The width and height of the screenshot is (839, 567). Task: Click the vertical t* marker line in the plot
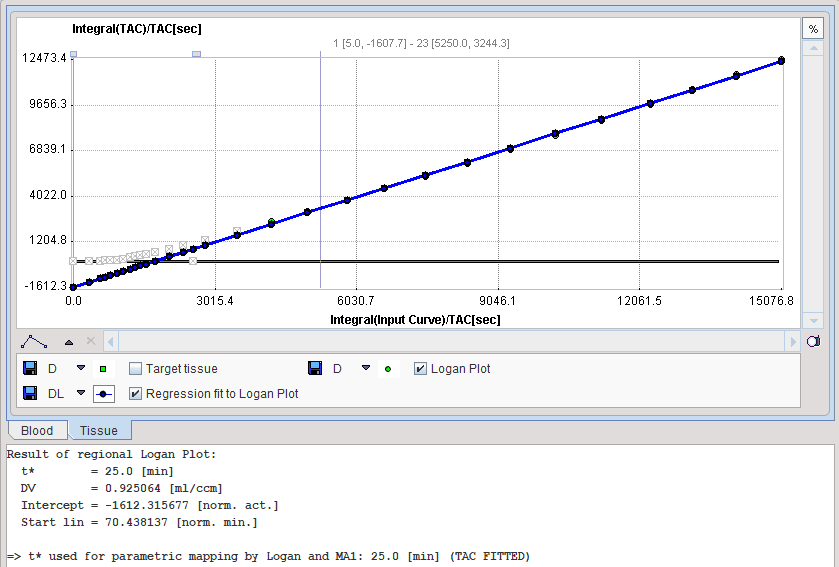click(321, 171)
